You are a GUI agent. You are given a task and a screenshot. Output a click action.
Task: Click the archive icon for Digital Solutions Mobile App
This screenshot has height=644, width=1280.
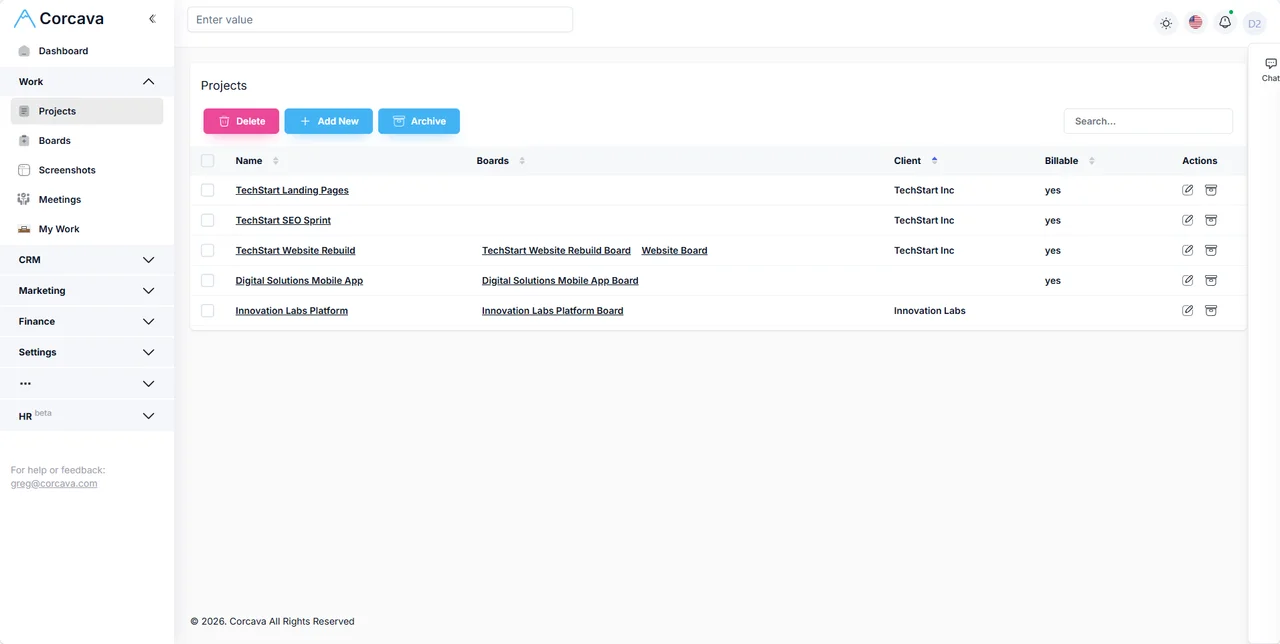[1211, 280]
